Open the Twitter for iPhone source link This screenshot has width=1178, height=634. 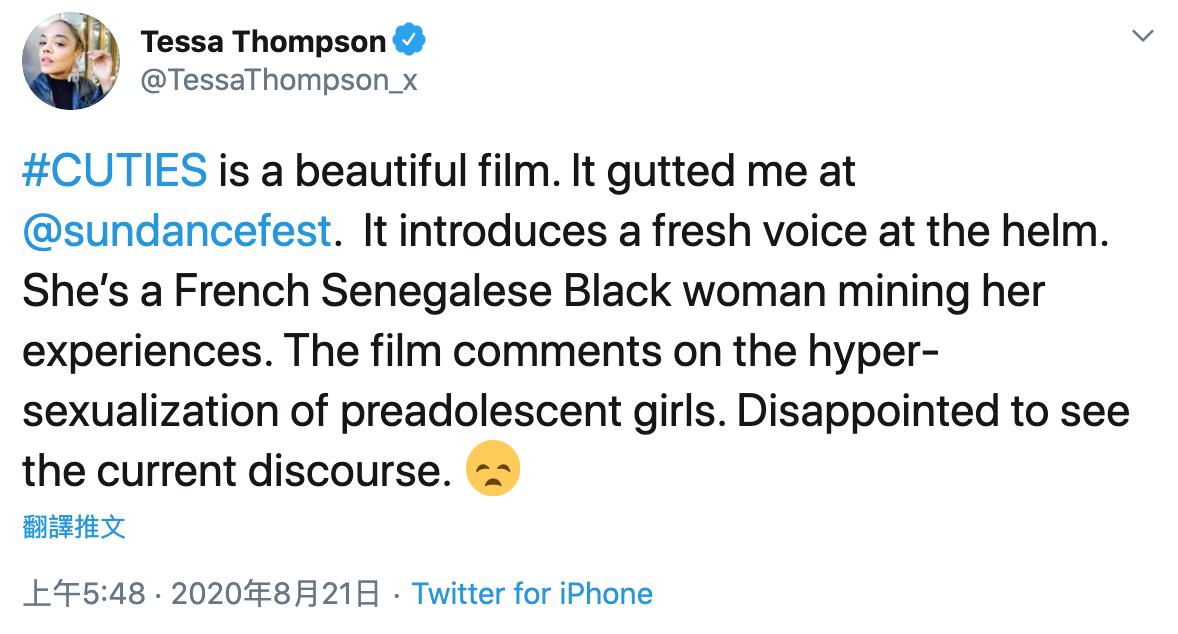532,594
